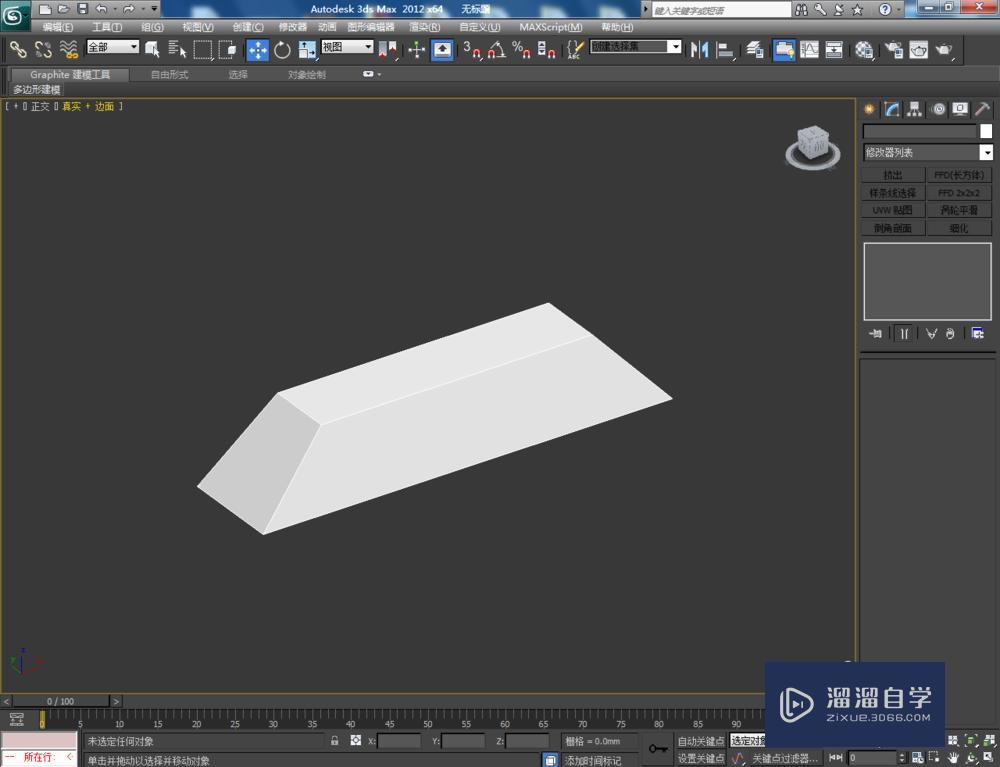Apply the UVW 贴图 modifier button
This screenshot has height=767, width=1000.
(893, 210)
